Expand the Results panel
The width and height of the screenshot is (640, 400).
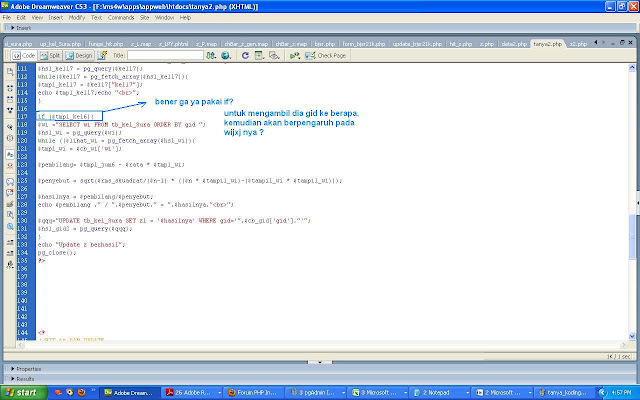(22, 379)
